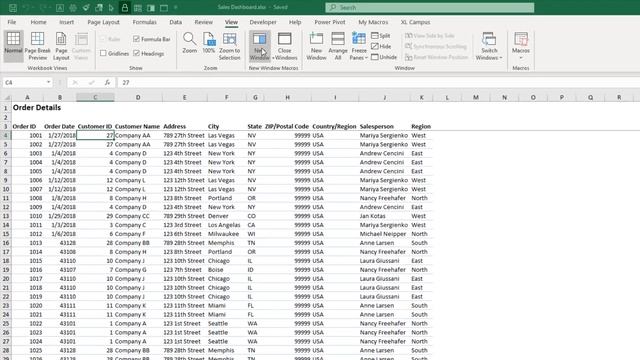Click the formula bar showing 27

point(379,82)
